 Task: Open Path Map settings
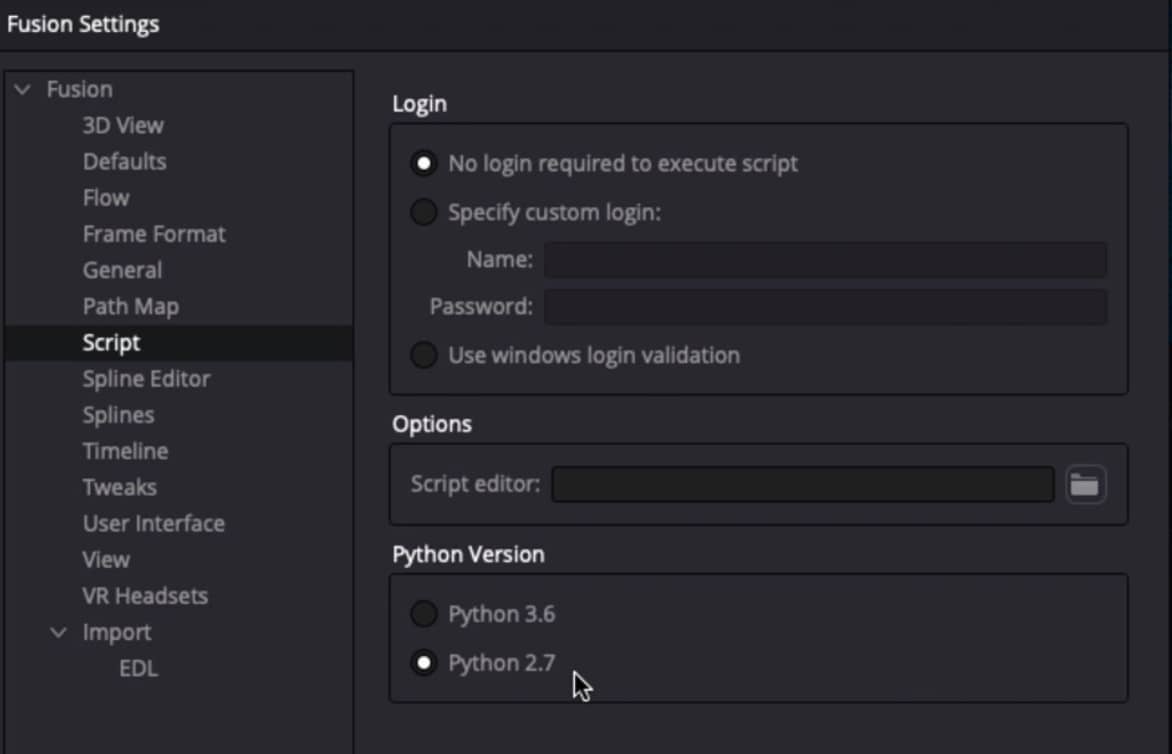tap(131, 306)
